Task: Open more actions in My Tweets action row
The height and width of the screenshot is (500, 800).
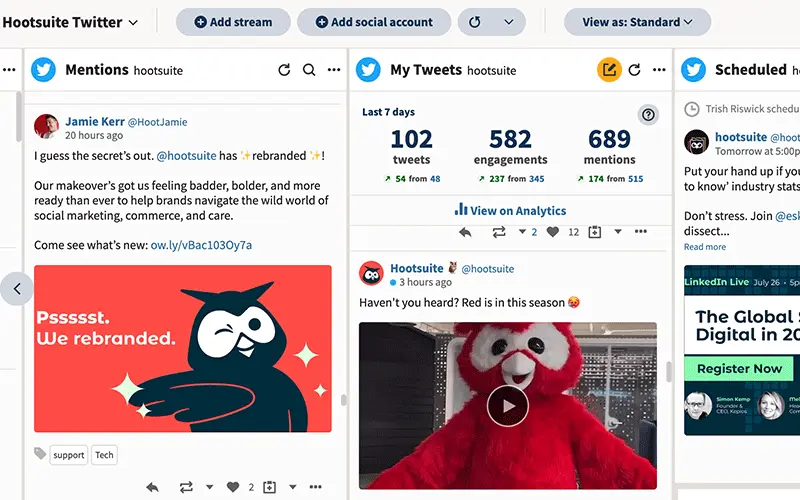Action: pos(641,232)
